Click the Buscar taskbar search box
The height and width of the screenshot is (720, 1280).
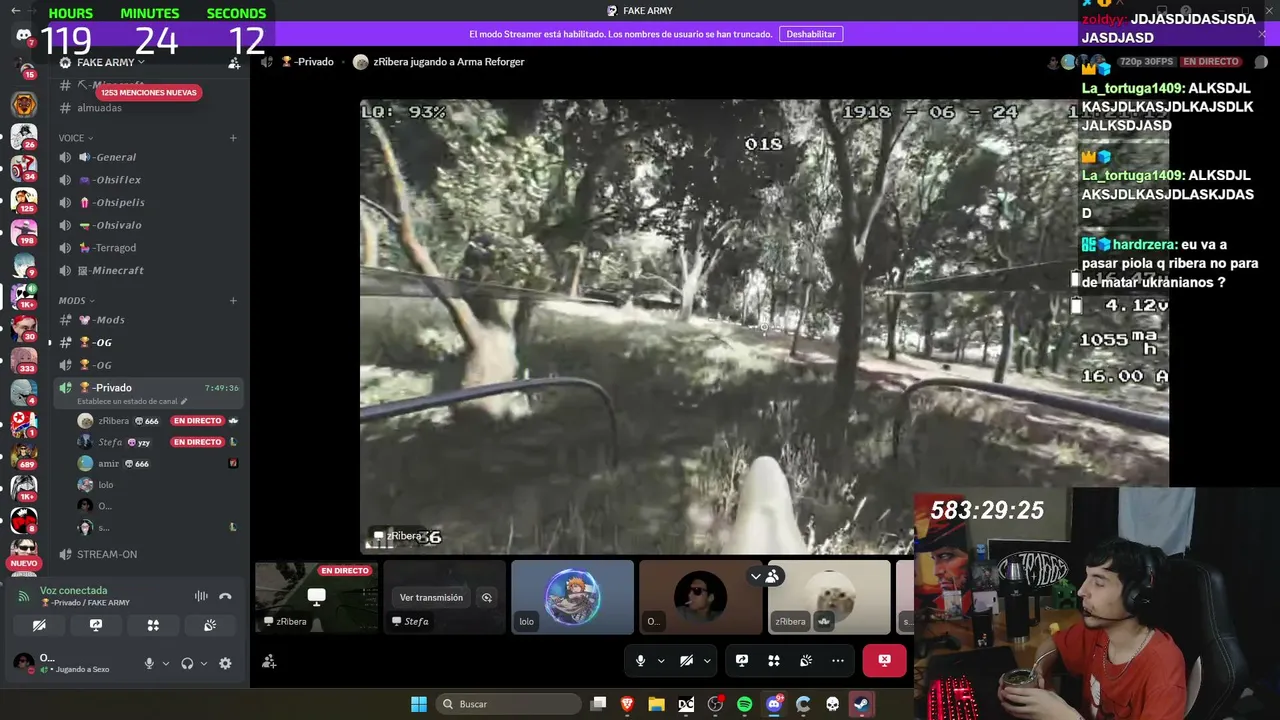[508, 704]
